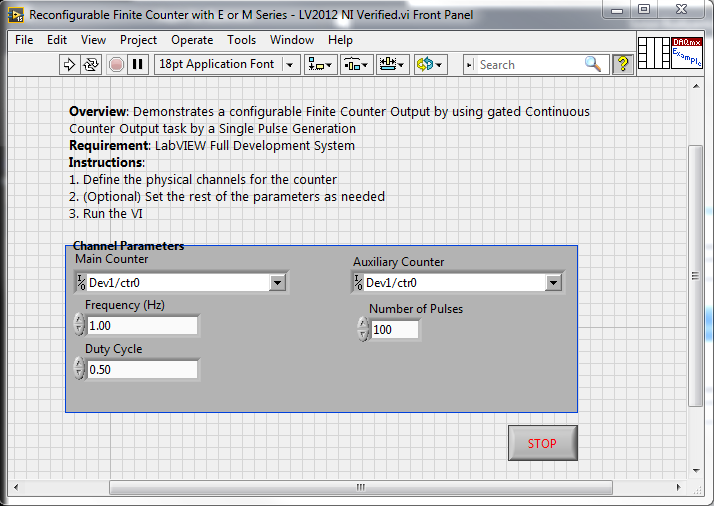Minimize the Front Panel window
The width and height of the screenshot is (714, 506).
(x=617, y=10)
